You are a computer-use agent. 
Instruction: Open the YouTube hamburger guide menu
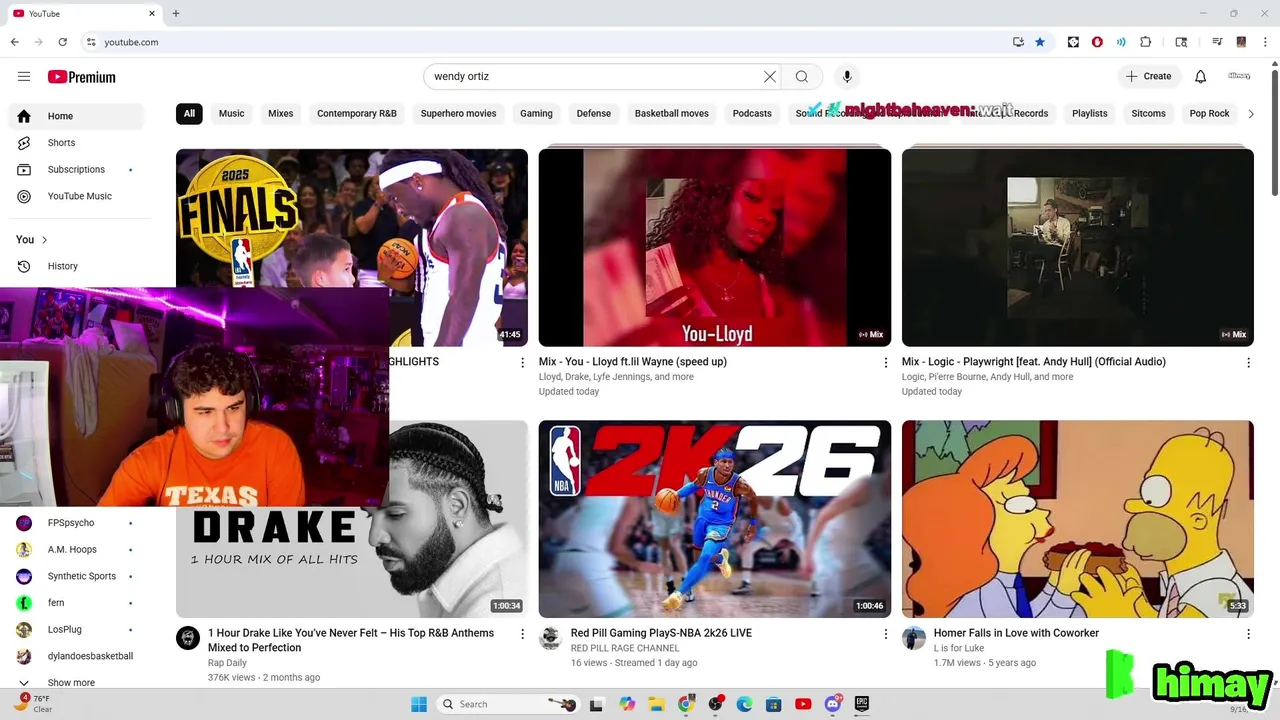pyautogui.click(x=24, y=77)
